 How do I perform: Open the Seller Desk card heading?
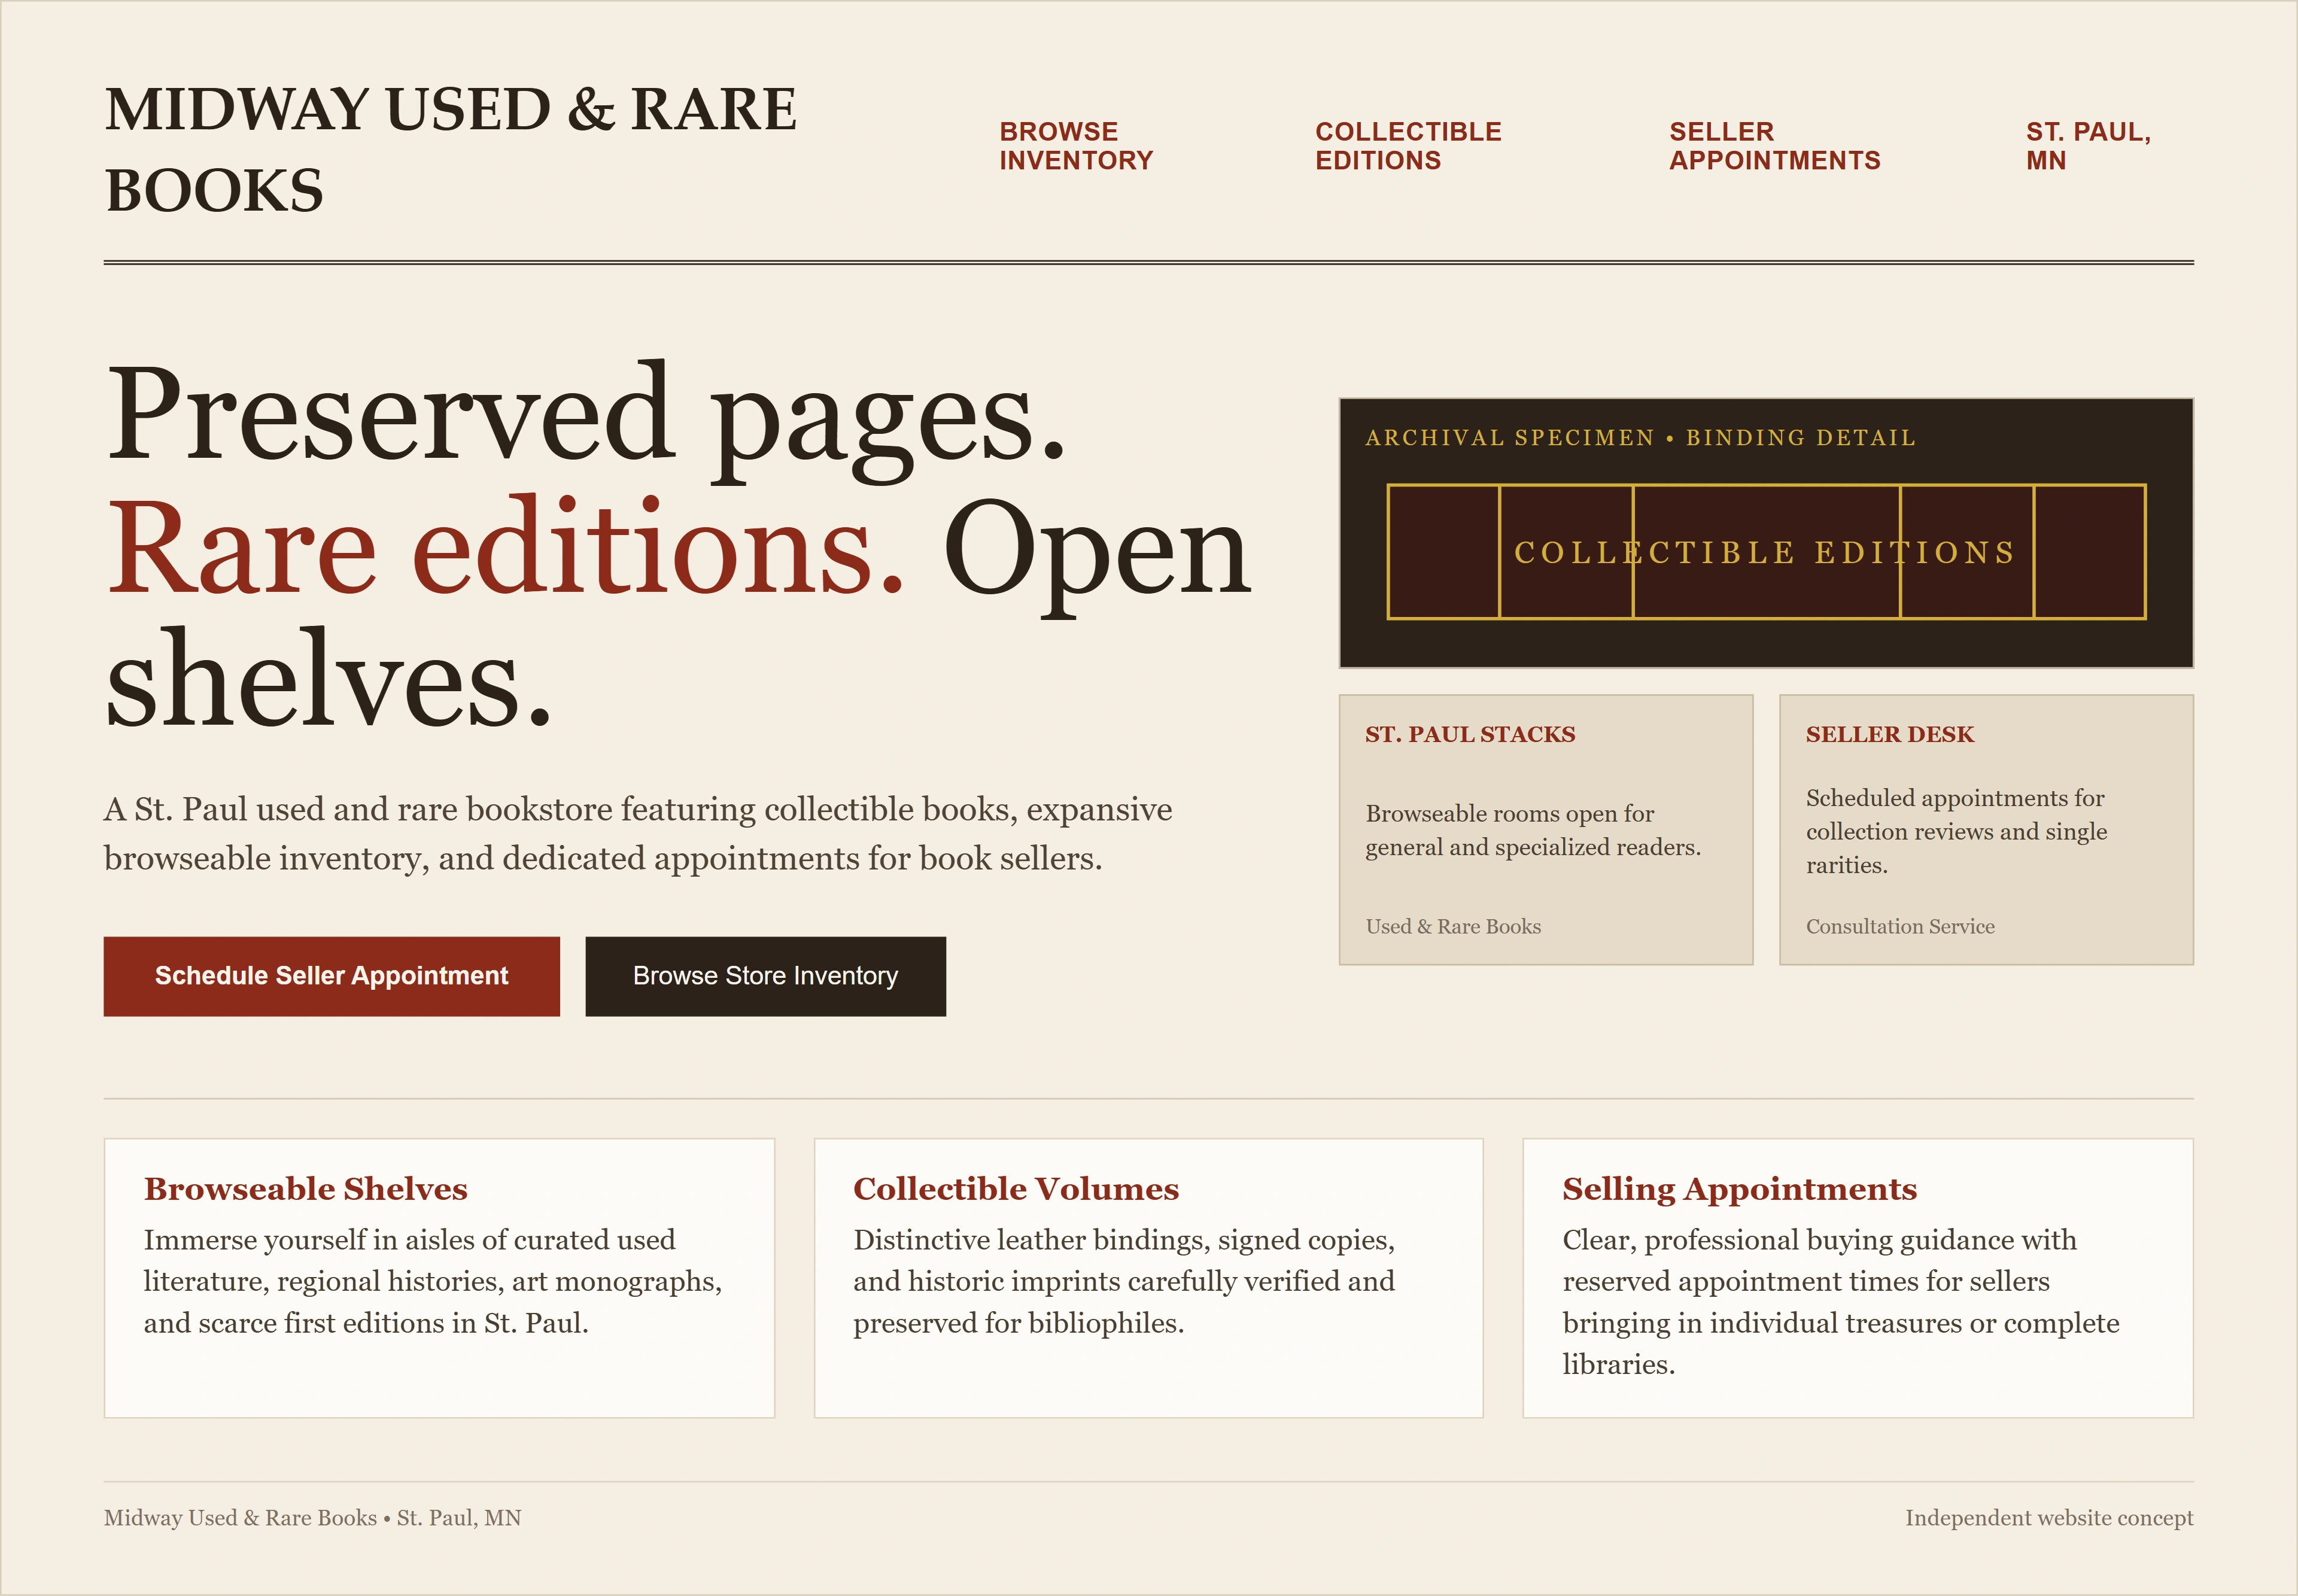pyautogui.click(x=1890, y=734)
